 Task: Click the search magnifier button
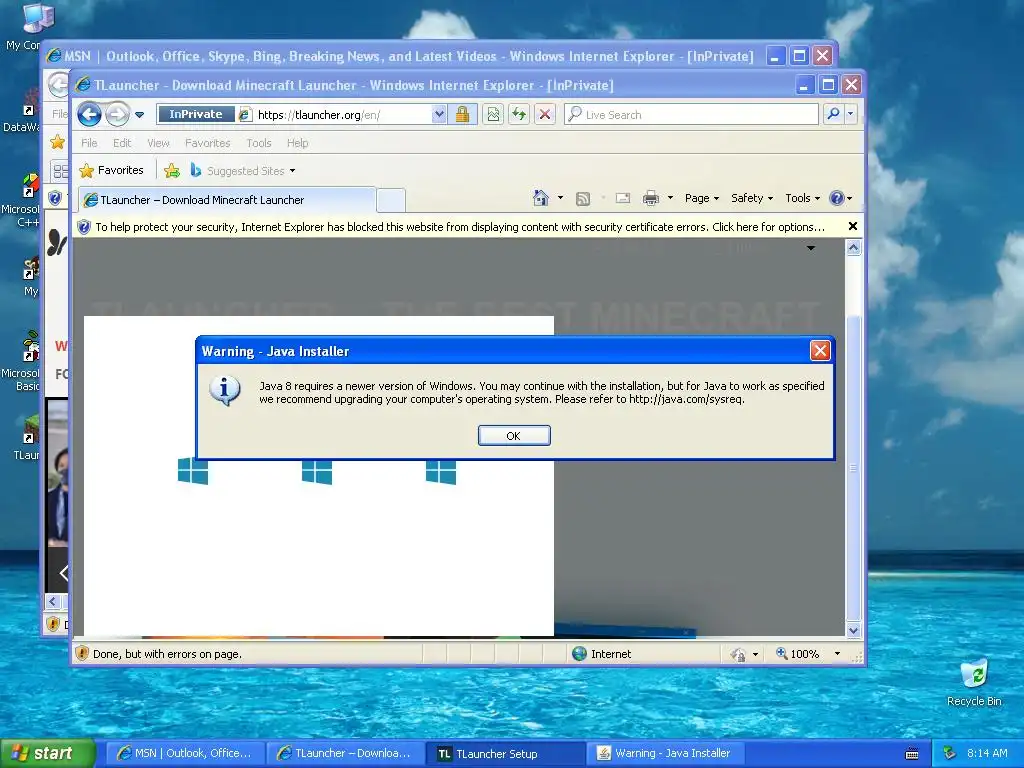click(x=833, y=114)
